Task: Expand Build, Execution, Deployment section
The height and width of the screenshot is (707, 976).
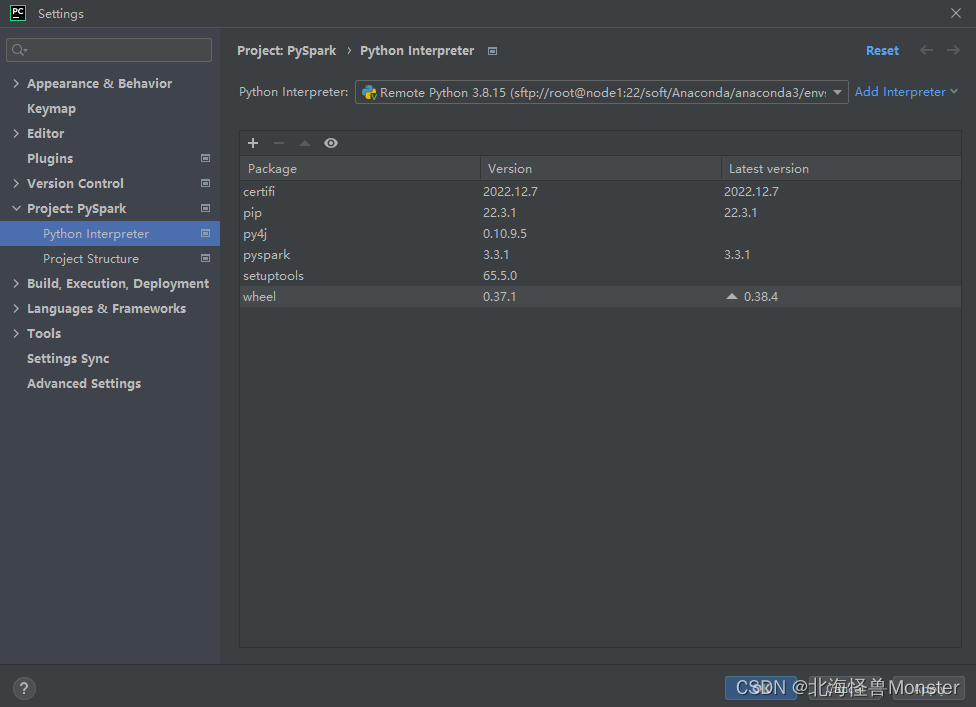Action: pos(16,283)
